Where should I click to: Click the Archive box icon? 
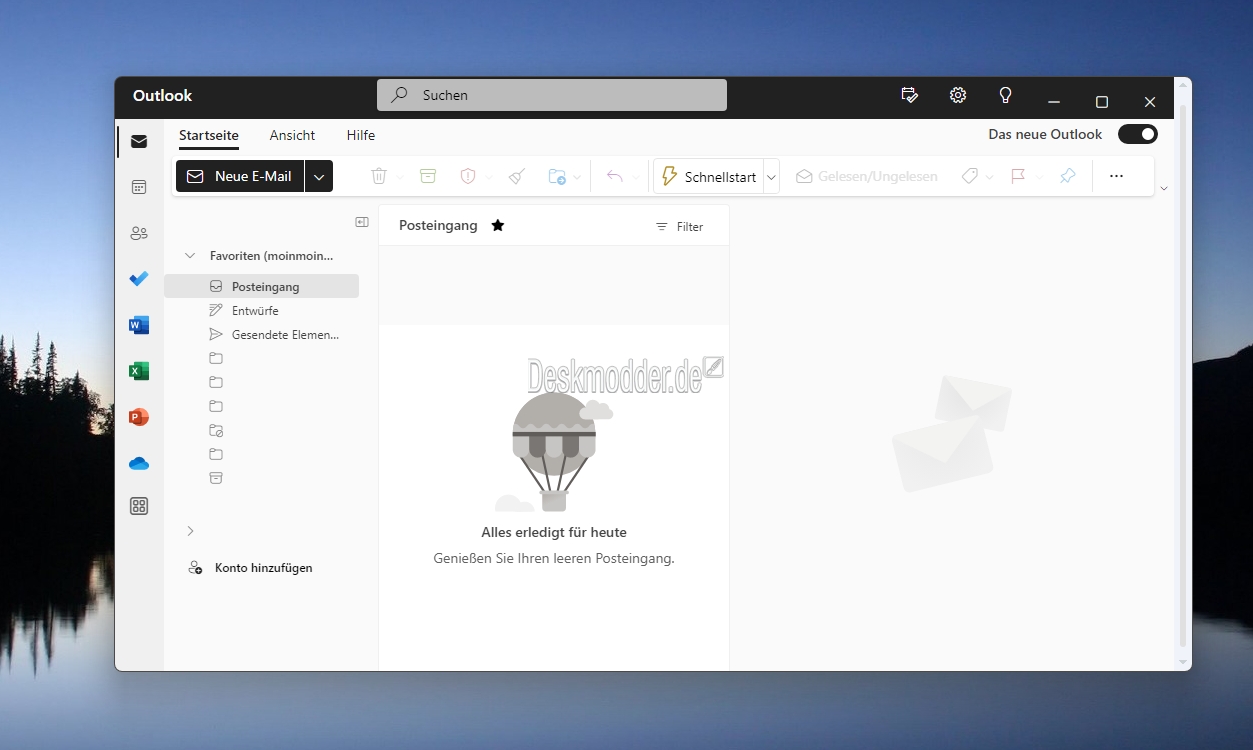point(428,176)
